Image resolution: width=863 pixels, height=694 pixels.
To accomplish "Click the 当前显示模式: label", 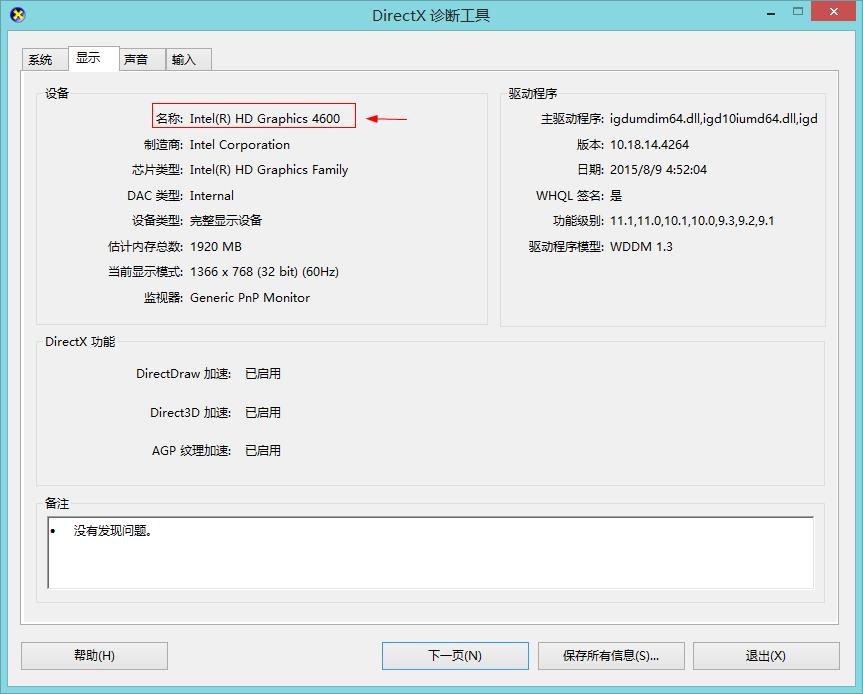I will (x=145, y=272).
